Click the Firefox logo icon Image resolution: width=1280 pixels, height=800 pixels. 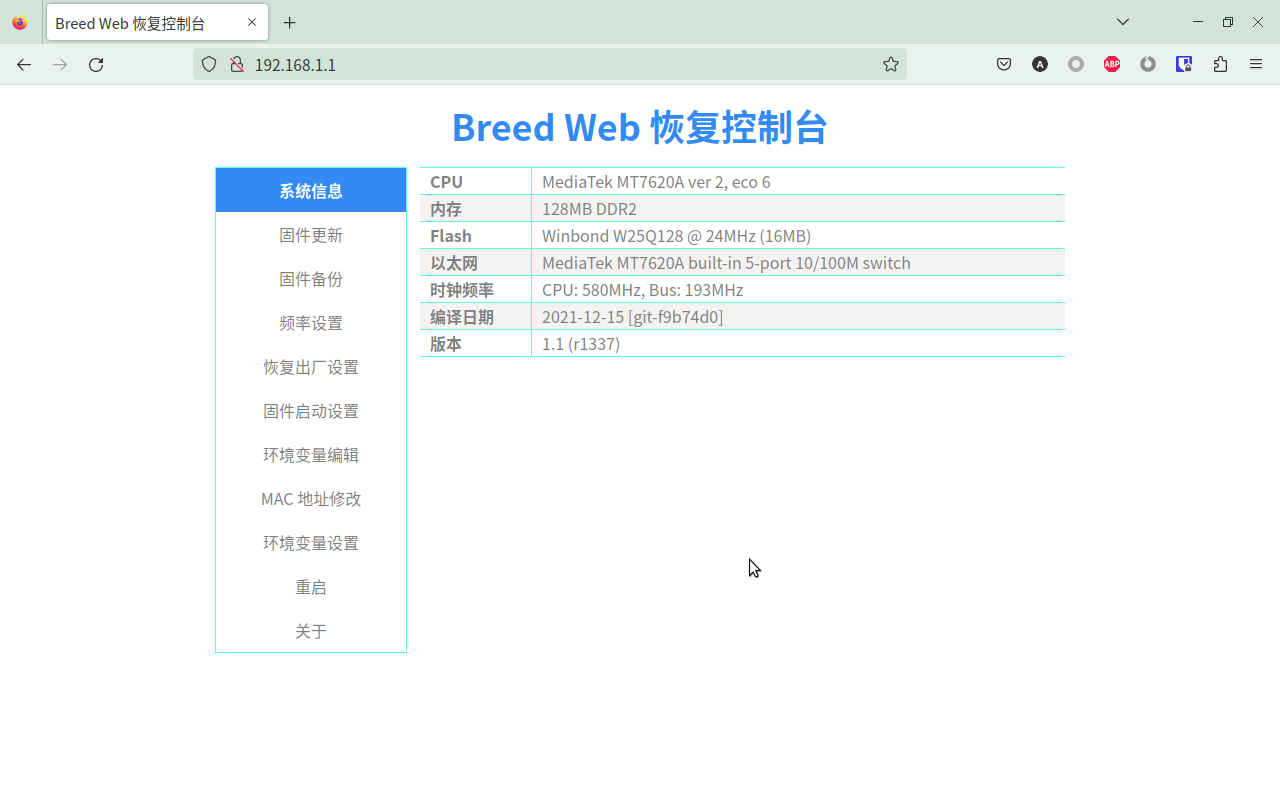(x=20, y=22)
